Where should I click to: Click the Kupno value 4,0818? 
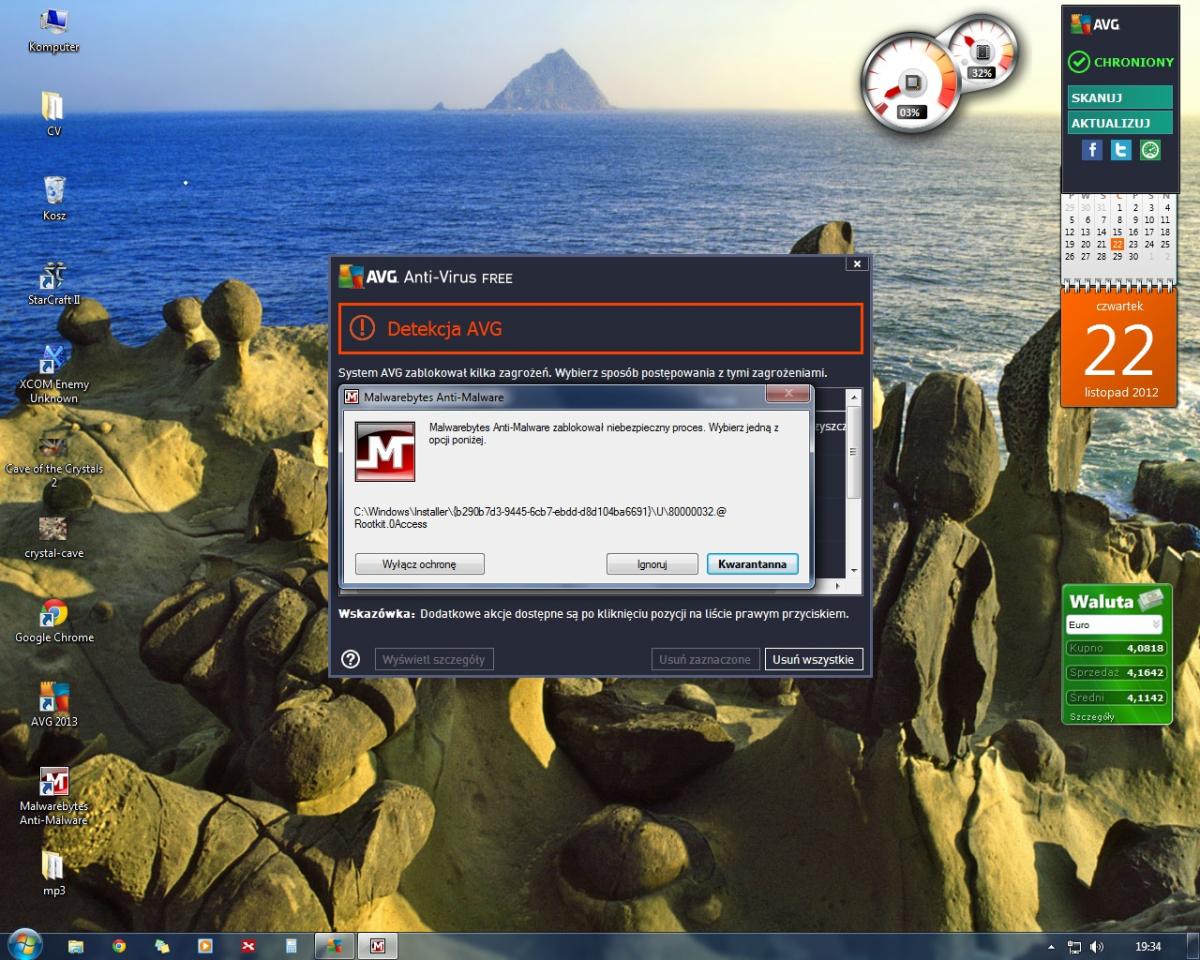point(1145,648)
